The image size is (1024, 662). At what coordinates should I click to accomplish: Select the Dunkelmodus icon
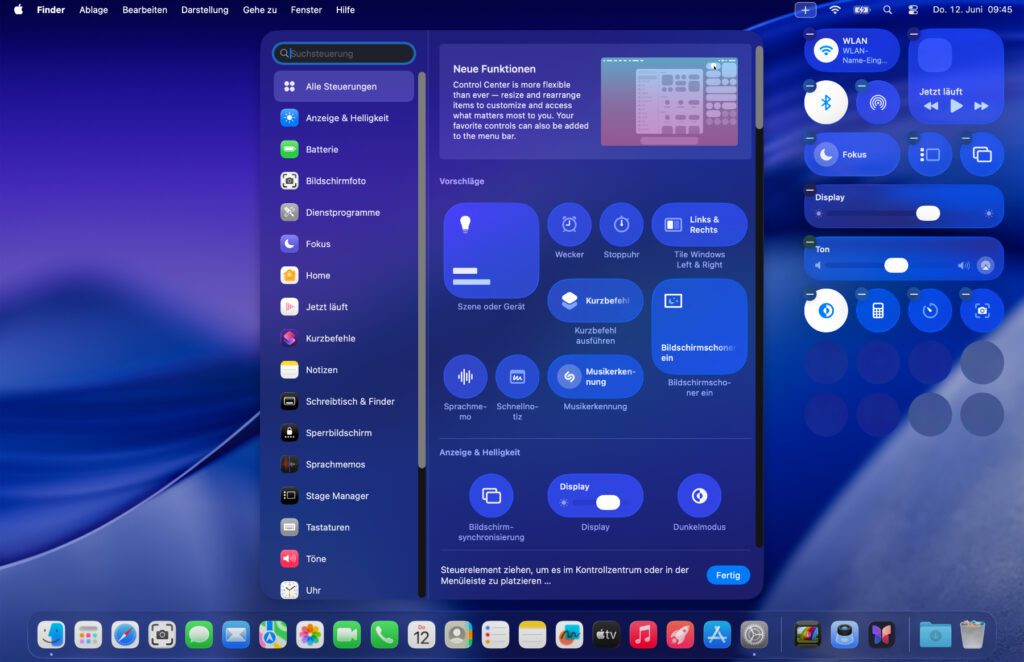coord(699,495)
